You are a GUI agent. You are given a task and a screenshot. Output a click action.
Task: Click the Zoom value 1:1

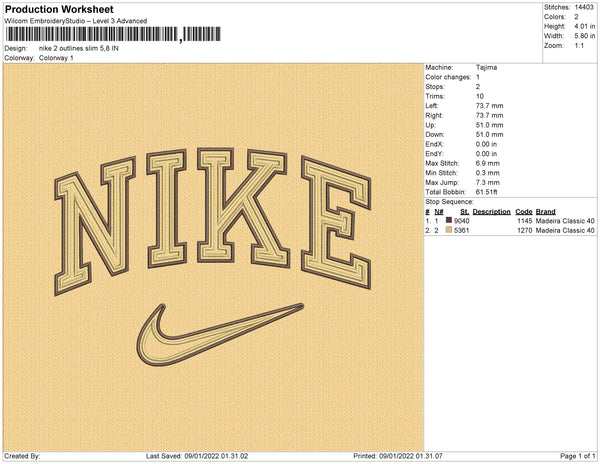(x=579, y=46)
